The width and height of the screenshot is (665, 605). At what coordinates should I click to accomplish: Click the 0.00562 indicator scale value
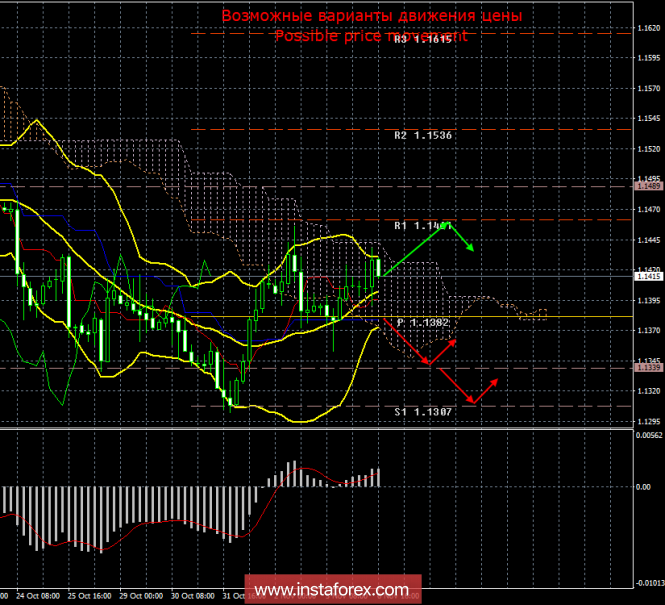coord(649,435)
